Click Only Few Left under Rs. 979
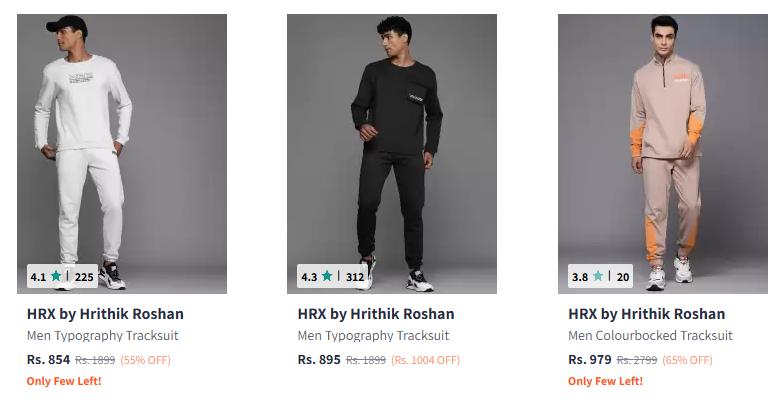 click(x=605, y=381)
